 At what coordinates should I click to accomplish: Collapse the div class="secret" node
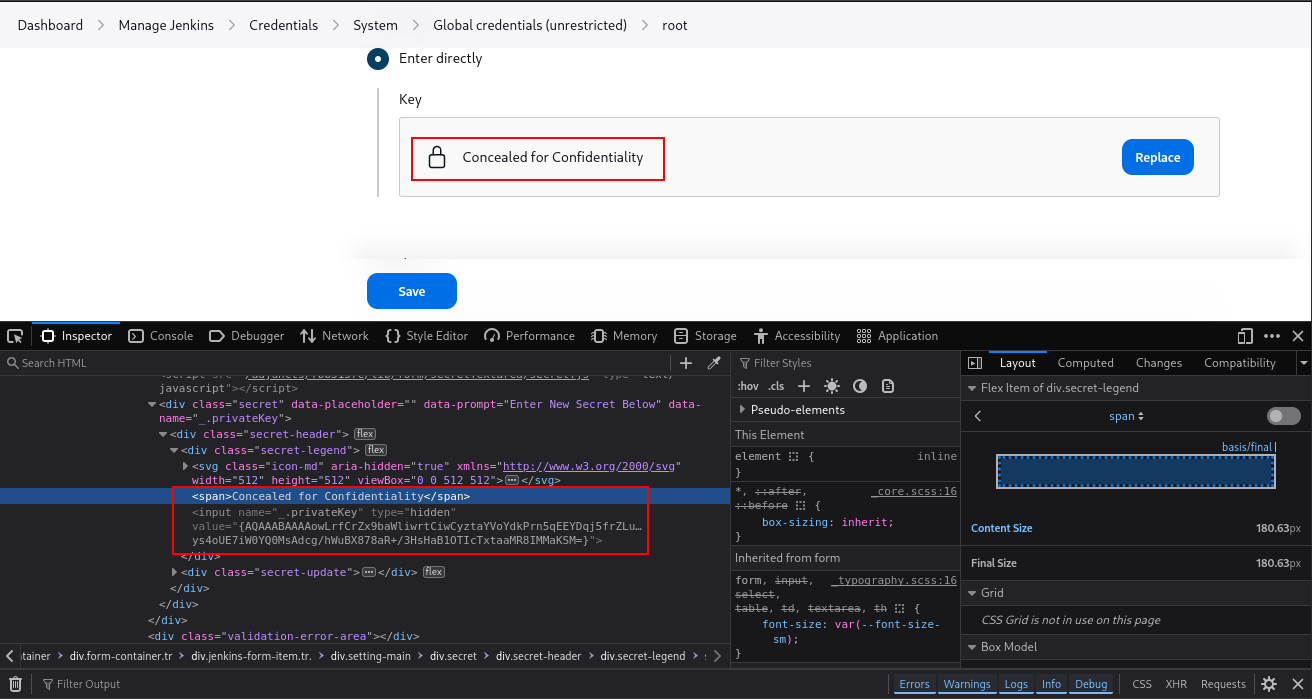point(152,404)
